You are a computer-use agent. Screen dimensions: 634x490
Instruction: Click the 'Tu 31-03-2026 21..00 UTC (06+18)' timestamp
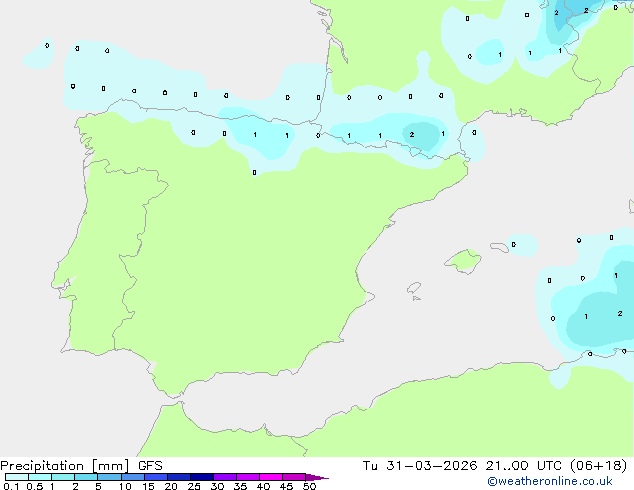[495, 466]
